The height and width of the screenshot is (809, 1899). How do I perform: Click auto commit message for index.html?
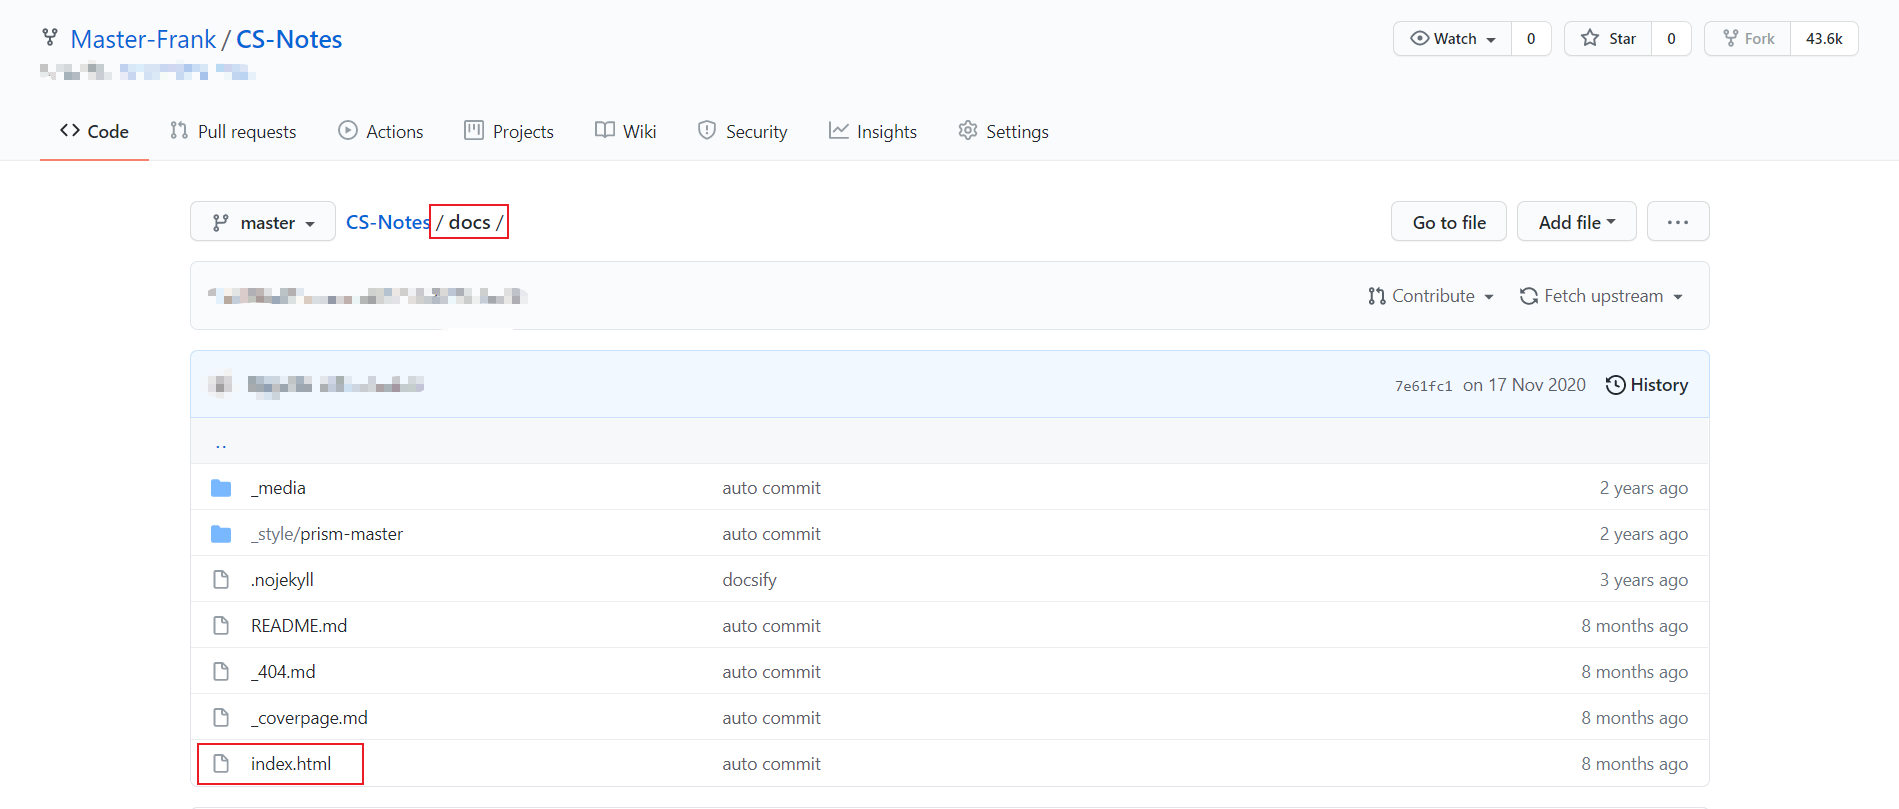[771, 764]
